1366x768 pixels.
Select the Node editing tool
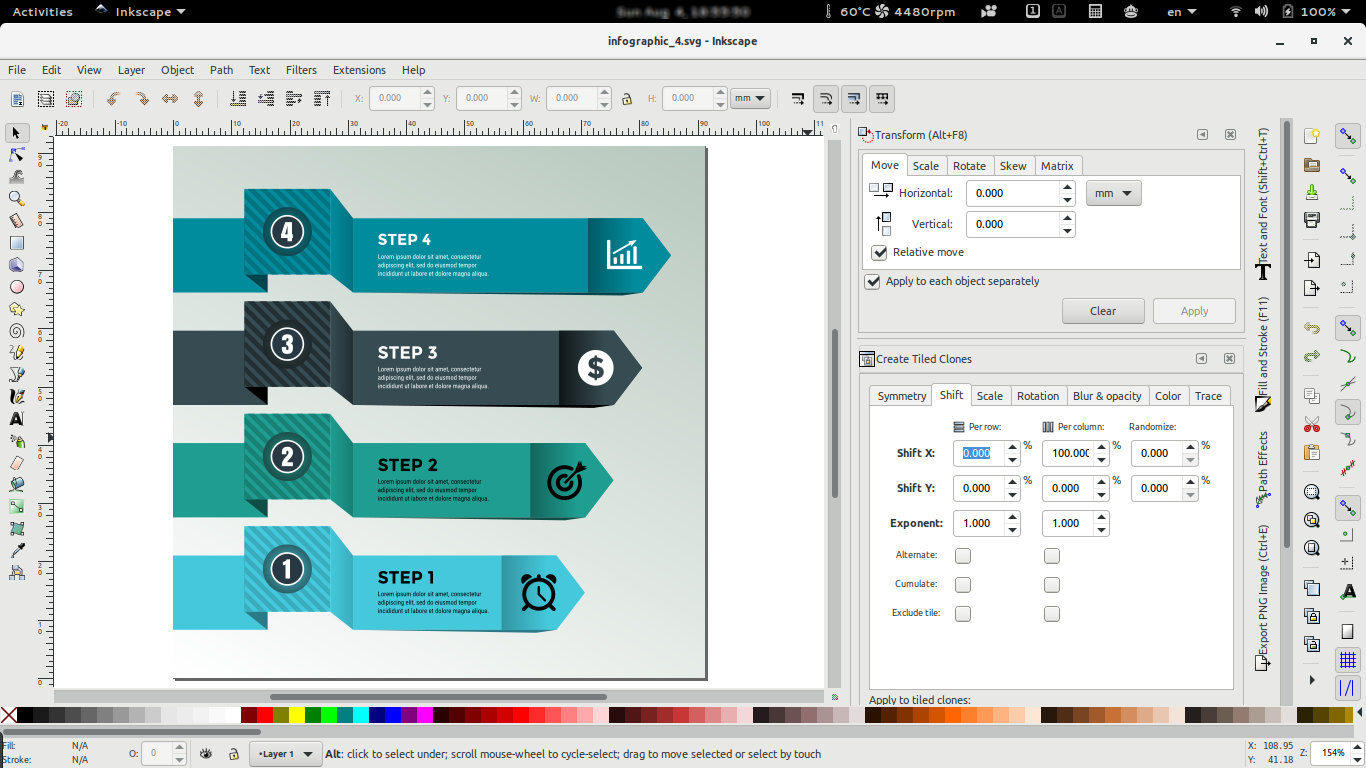15,155
